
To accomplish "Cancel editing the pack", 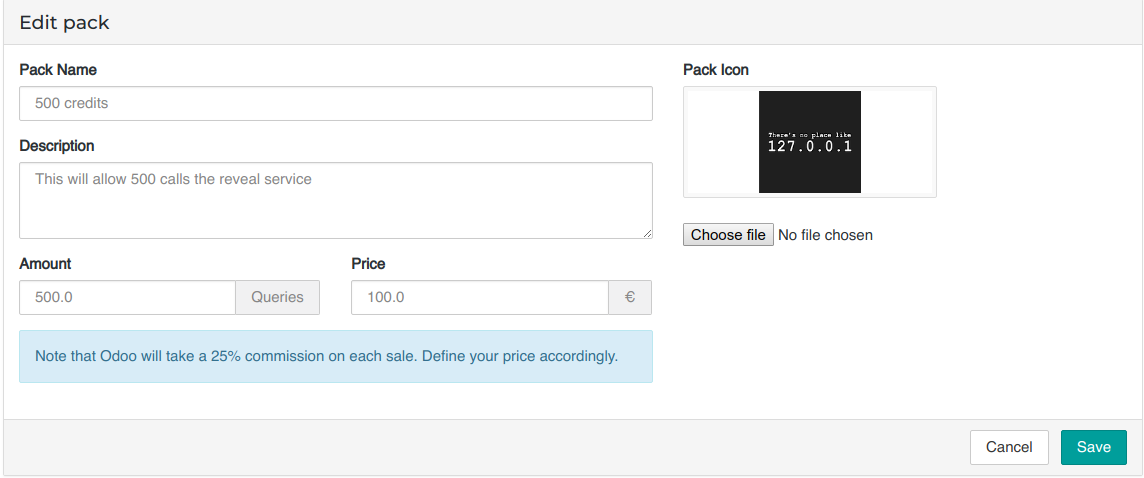I will pyautogui.click(x=1008, y=447).
